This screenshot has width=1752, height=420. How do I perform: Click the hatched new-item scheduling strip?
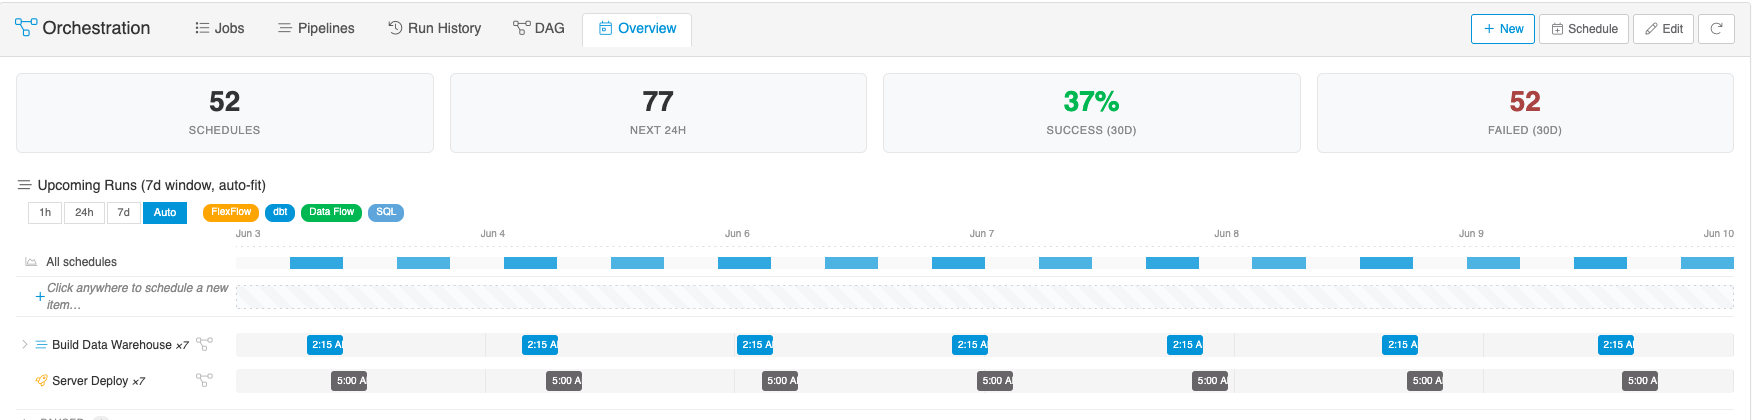pos(985,297)
